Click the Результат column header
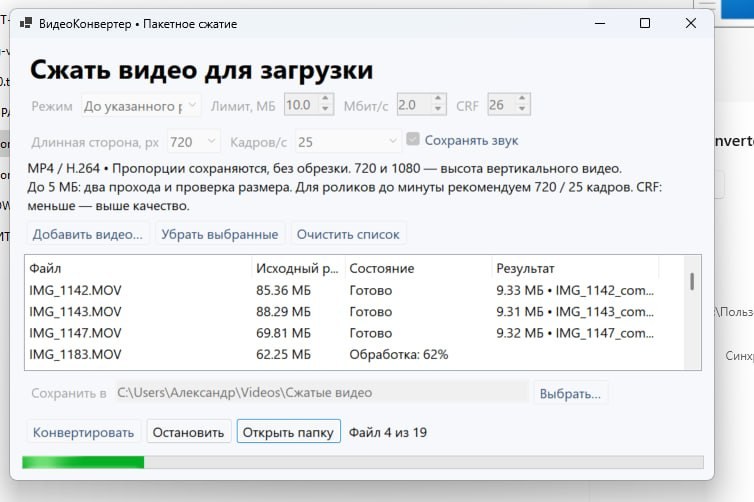 pos(575,268)
